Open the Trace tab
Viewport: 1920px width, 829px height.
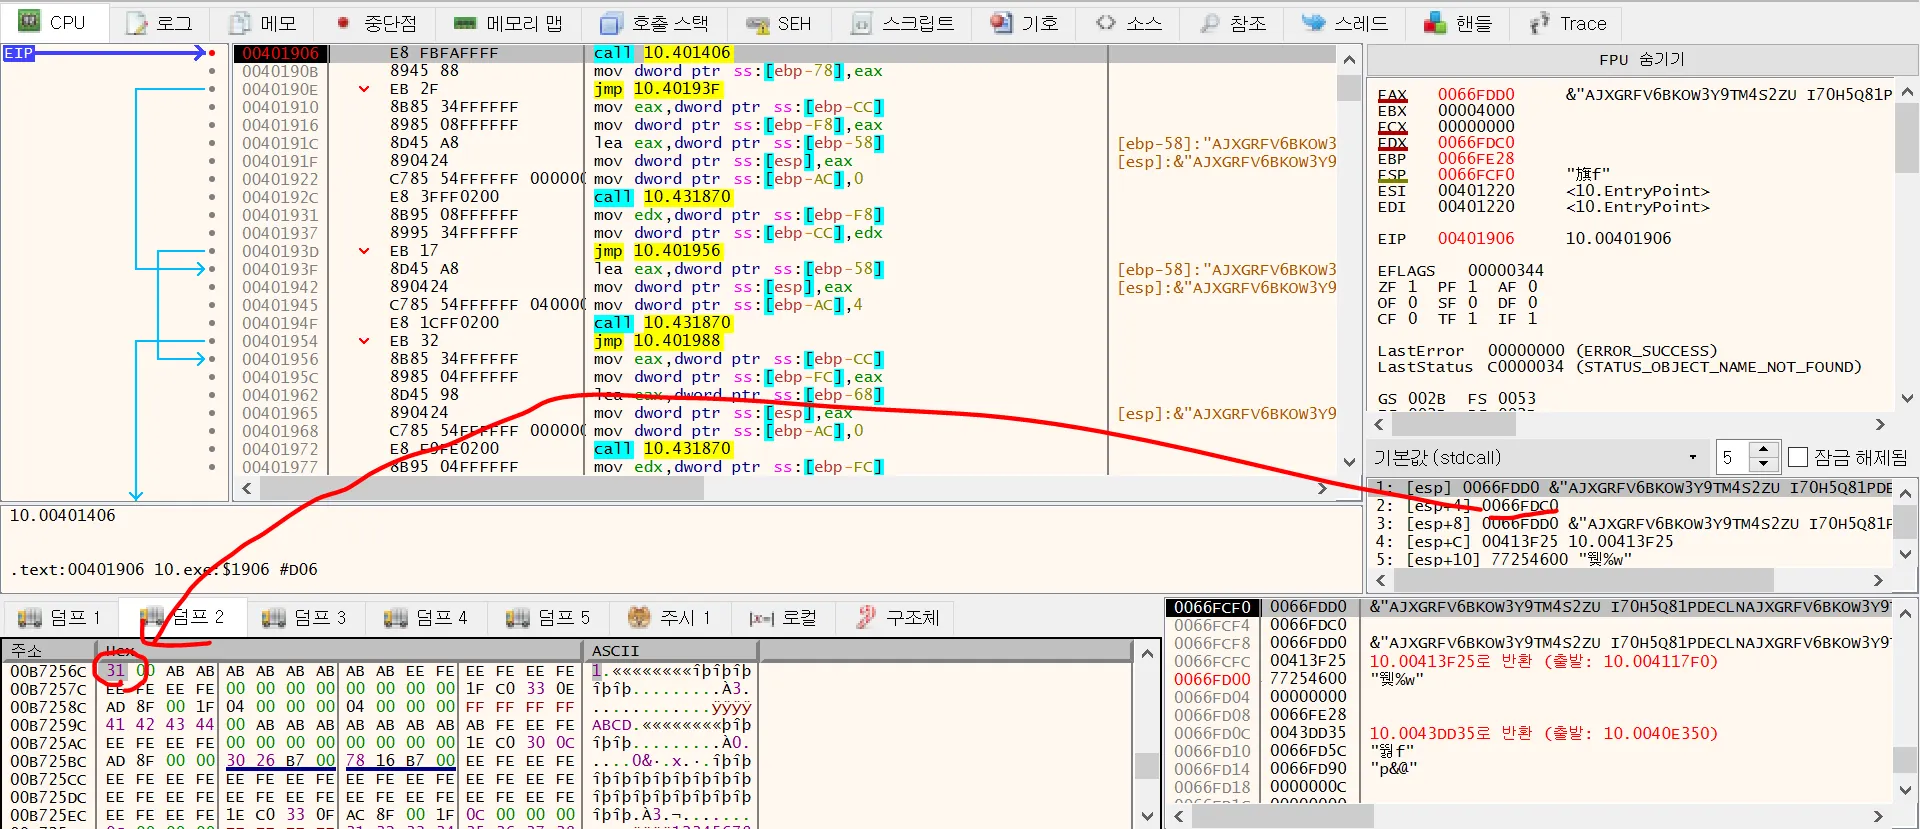[1568, 23]
